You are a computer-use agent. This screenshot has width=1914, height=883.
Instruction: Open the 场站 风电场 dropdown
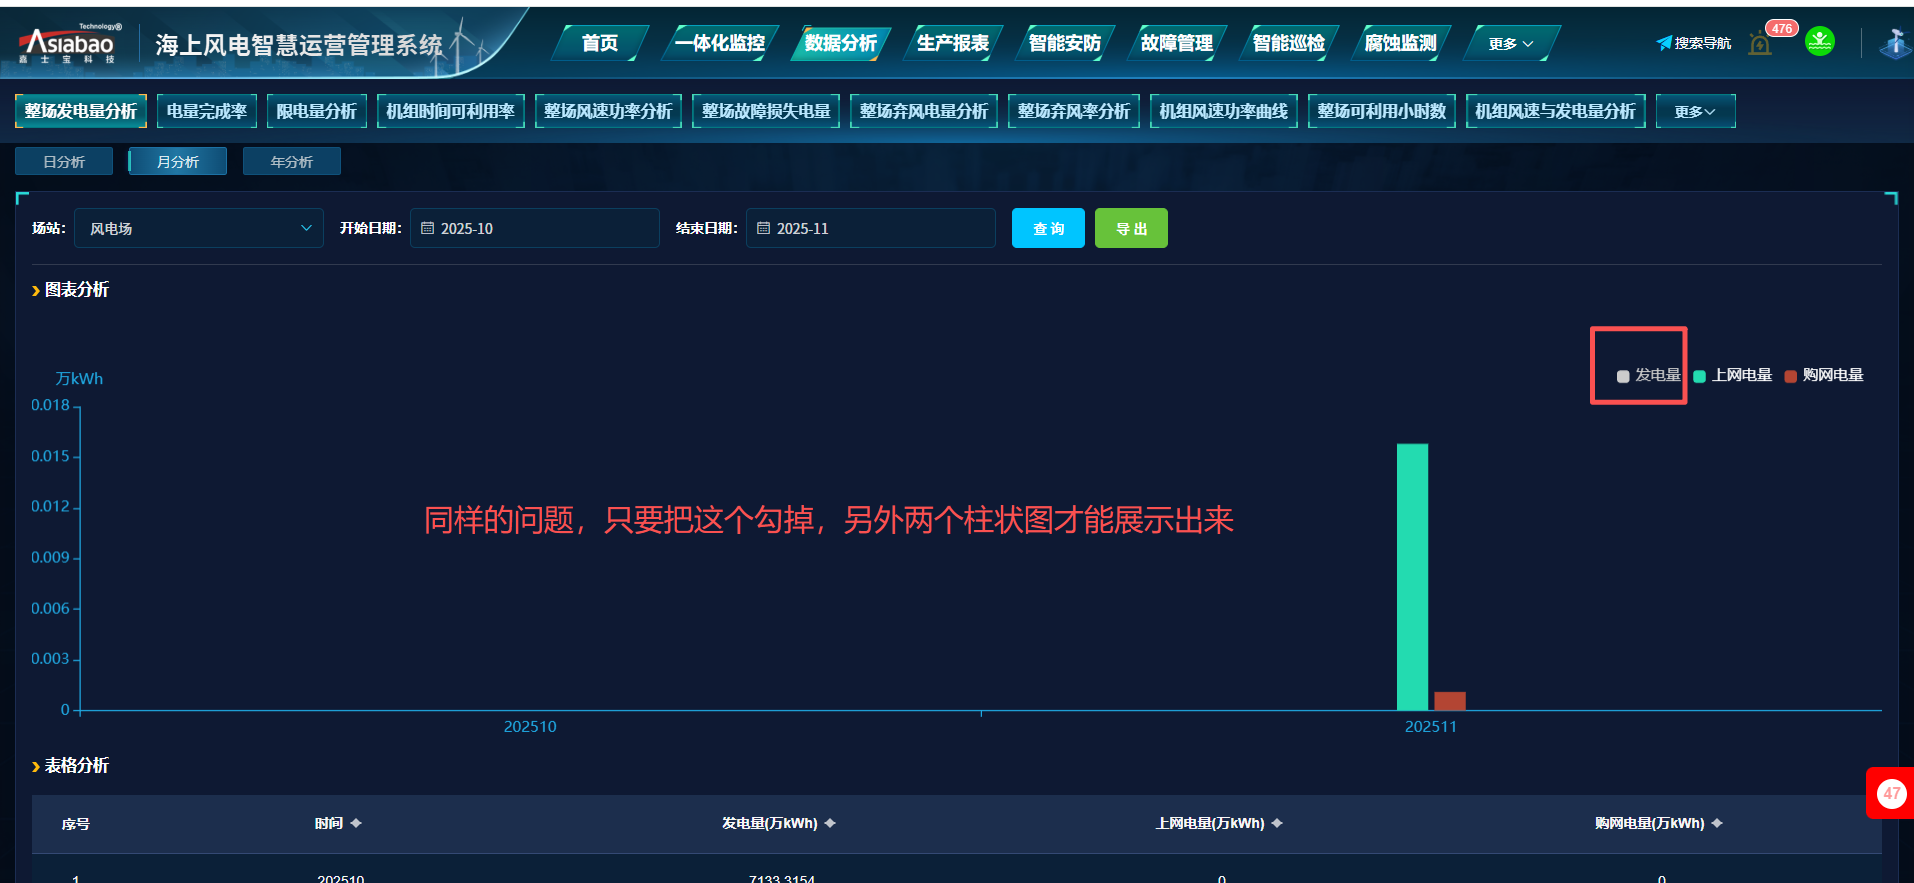(199, 228)
